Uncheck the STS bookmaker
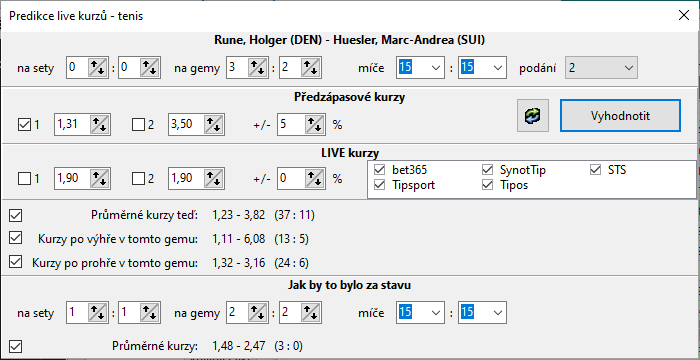This screenshot has height=360, width=700. 596,170
